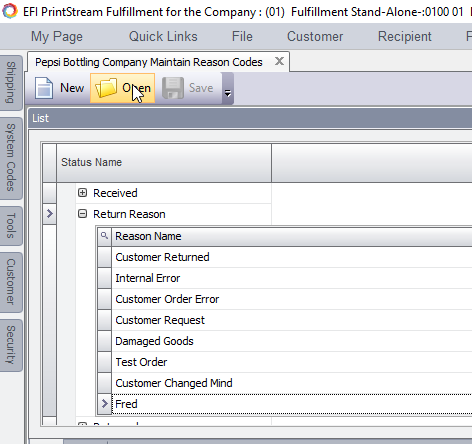Open the File menu
The width and height of the screenshot is (472, 444).
pos(242,36)
